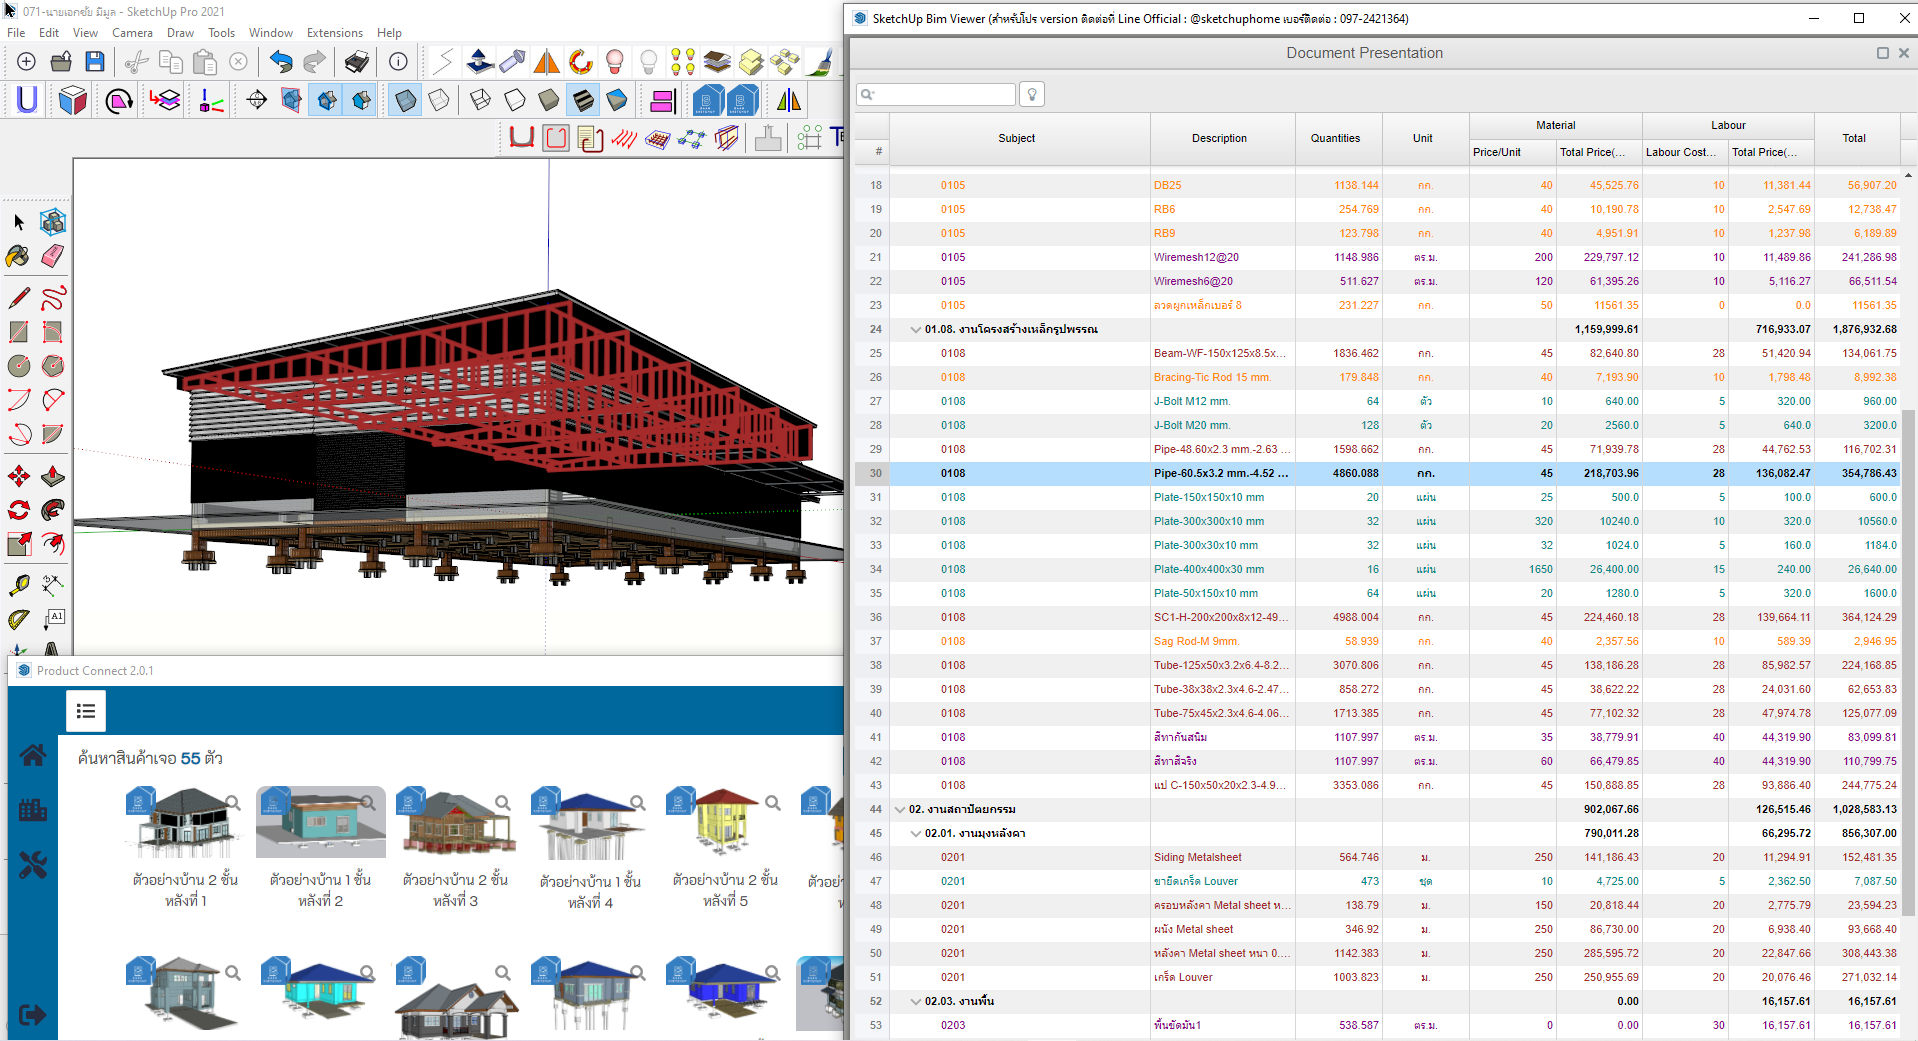Image resolution: width=1918 pixels, height=1041 pixels.
Task: Undock the Document Presentation panel
Action: click(1882, 53)
